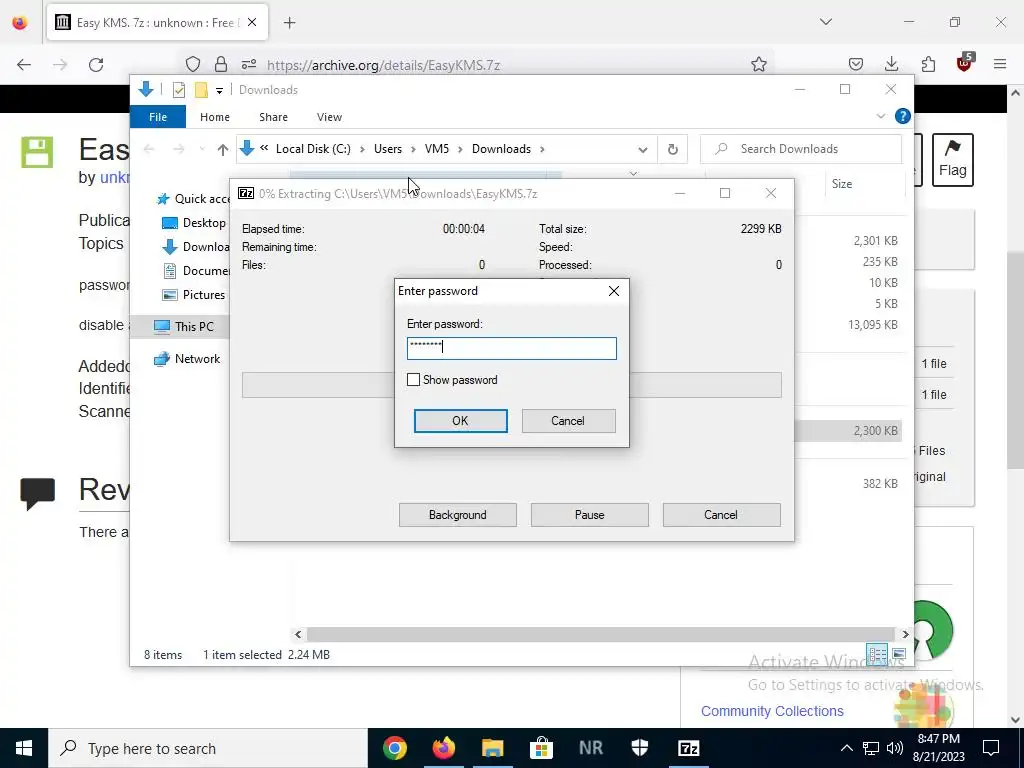The image size is (1024, 768).
Task: Click the Explorer horizontal scrollbar
Action: point(600,634)
